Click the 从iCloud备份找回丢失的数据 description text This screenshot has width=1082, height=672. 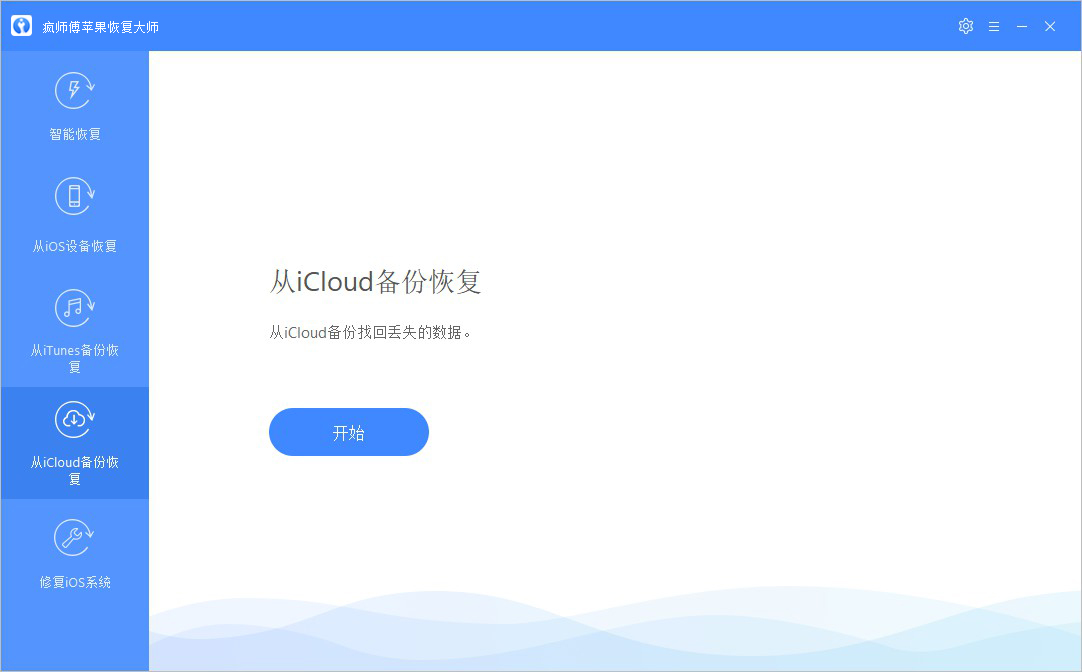[x=370, y=333]
